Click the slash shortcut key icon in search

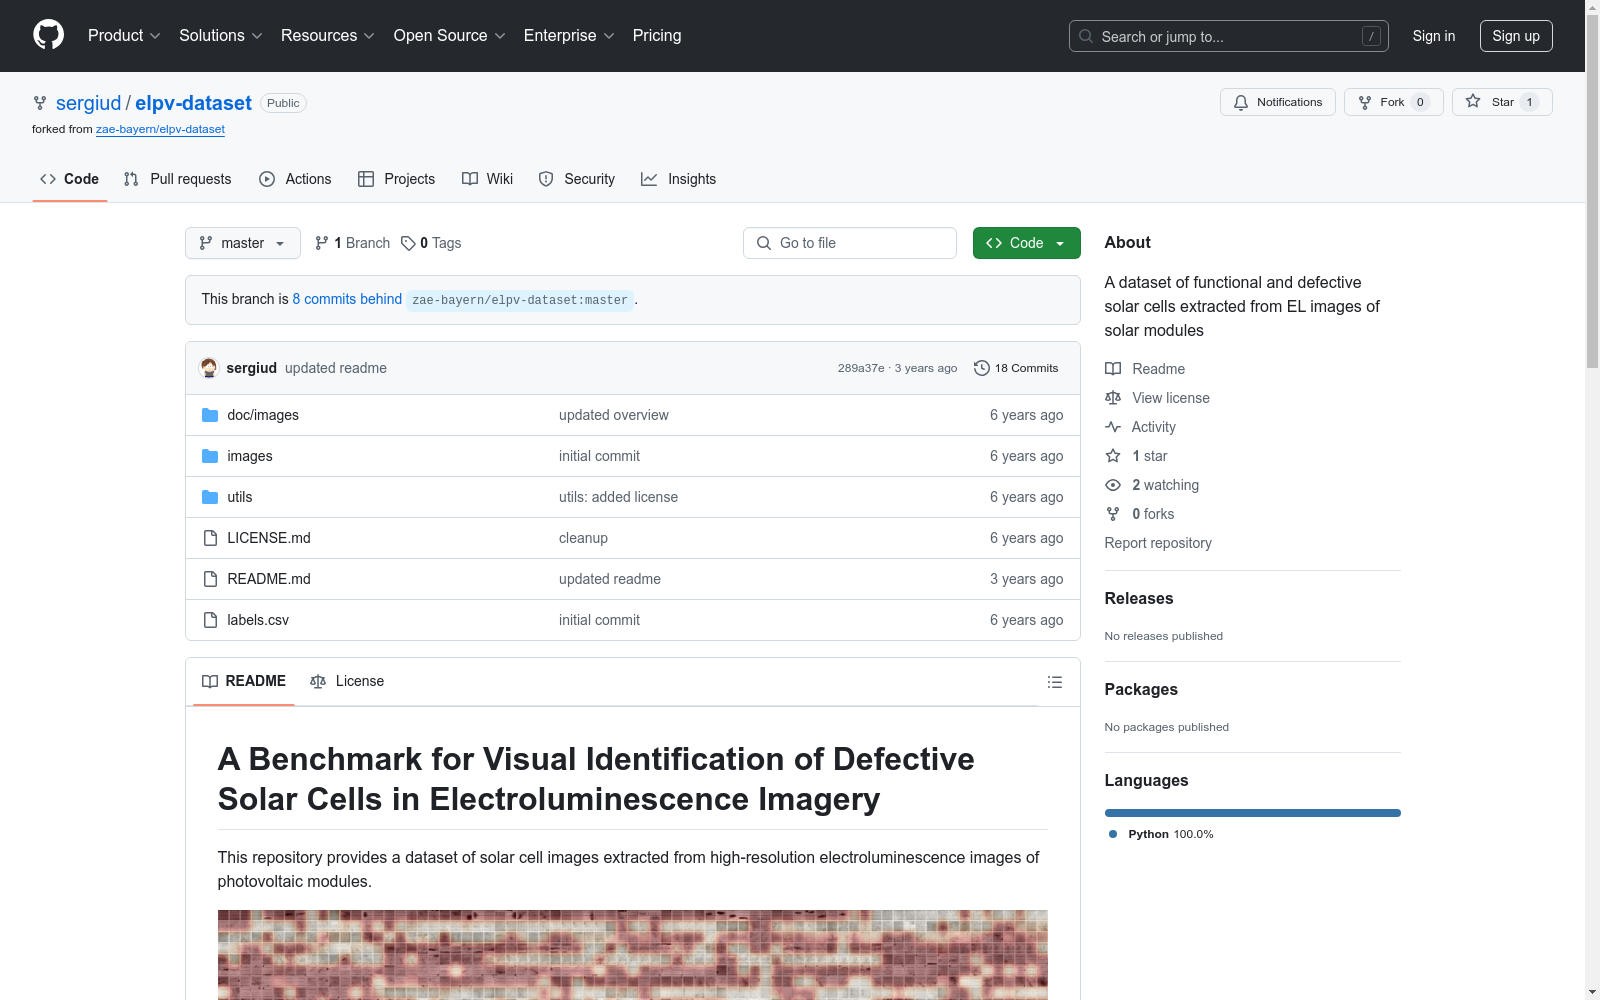[x=1371, y=36]
